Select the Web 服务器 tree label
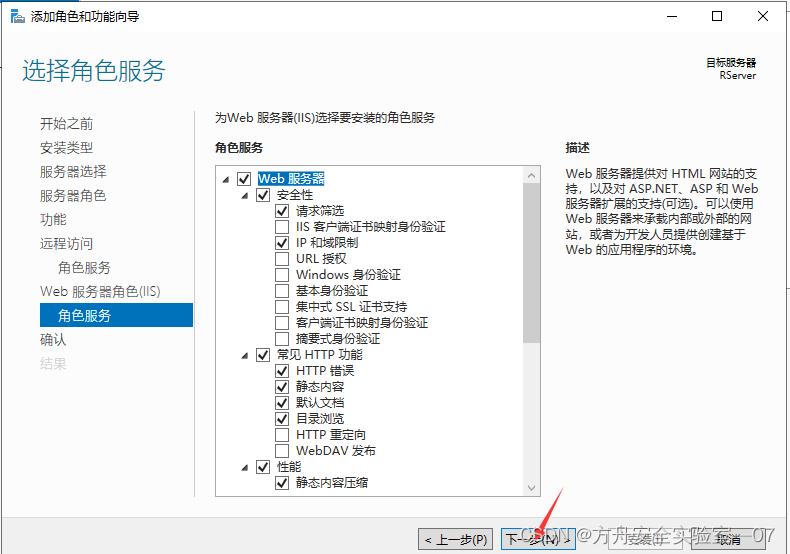Viewport: 790px width, 554px height. [x=291, y=179]
